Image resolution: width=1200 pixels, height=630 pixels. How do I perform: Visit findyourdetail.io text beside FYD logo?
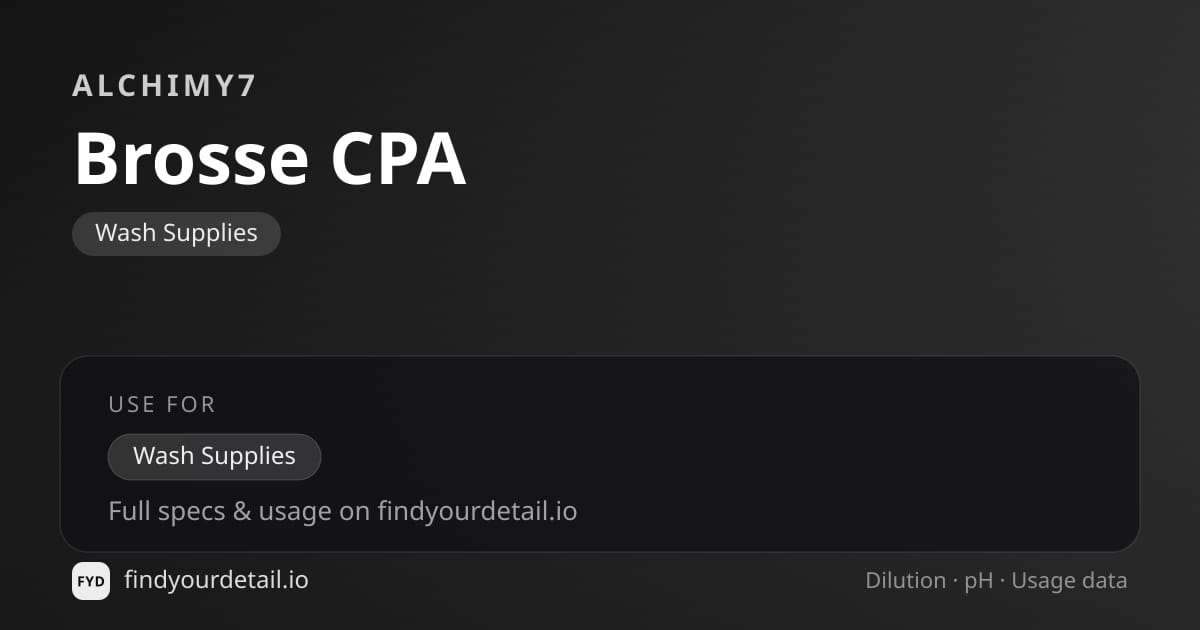(216, 580)
